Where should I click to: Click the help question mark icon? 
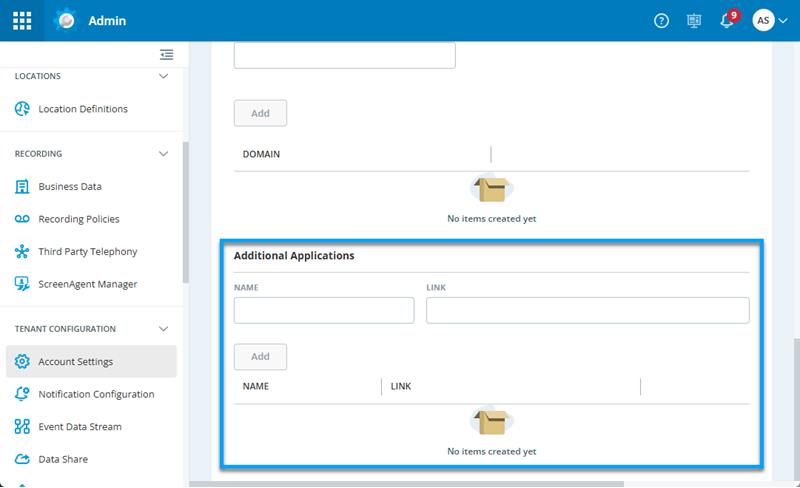(x=661, y=21)
